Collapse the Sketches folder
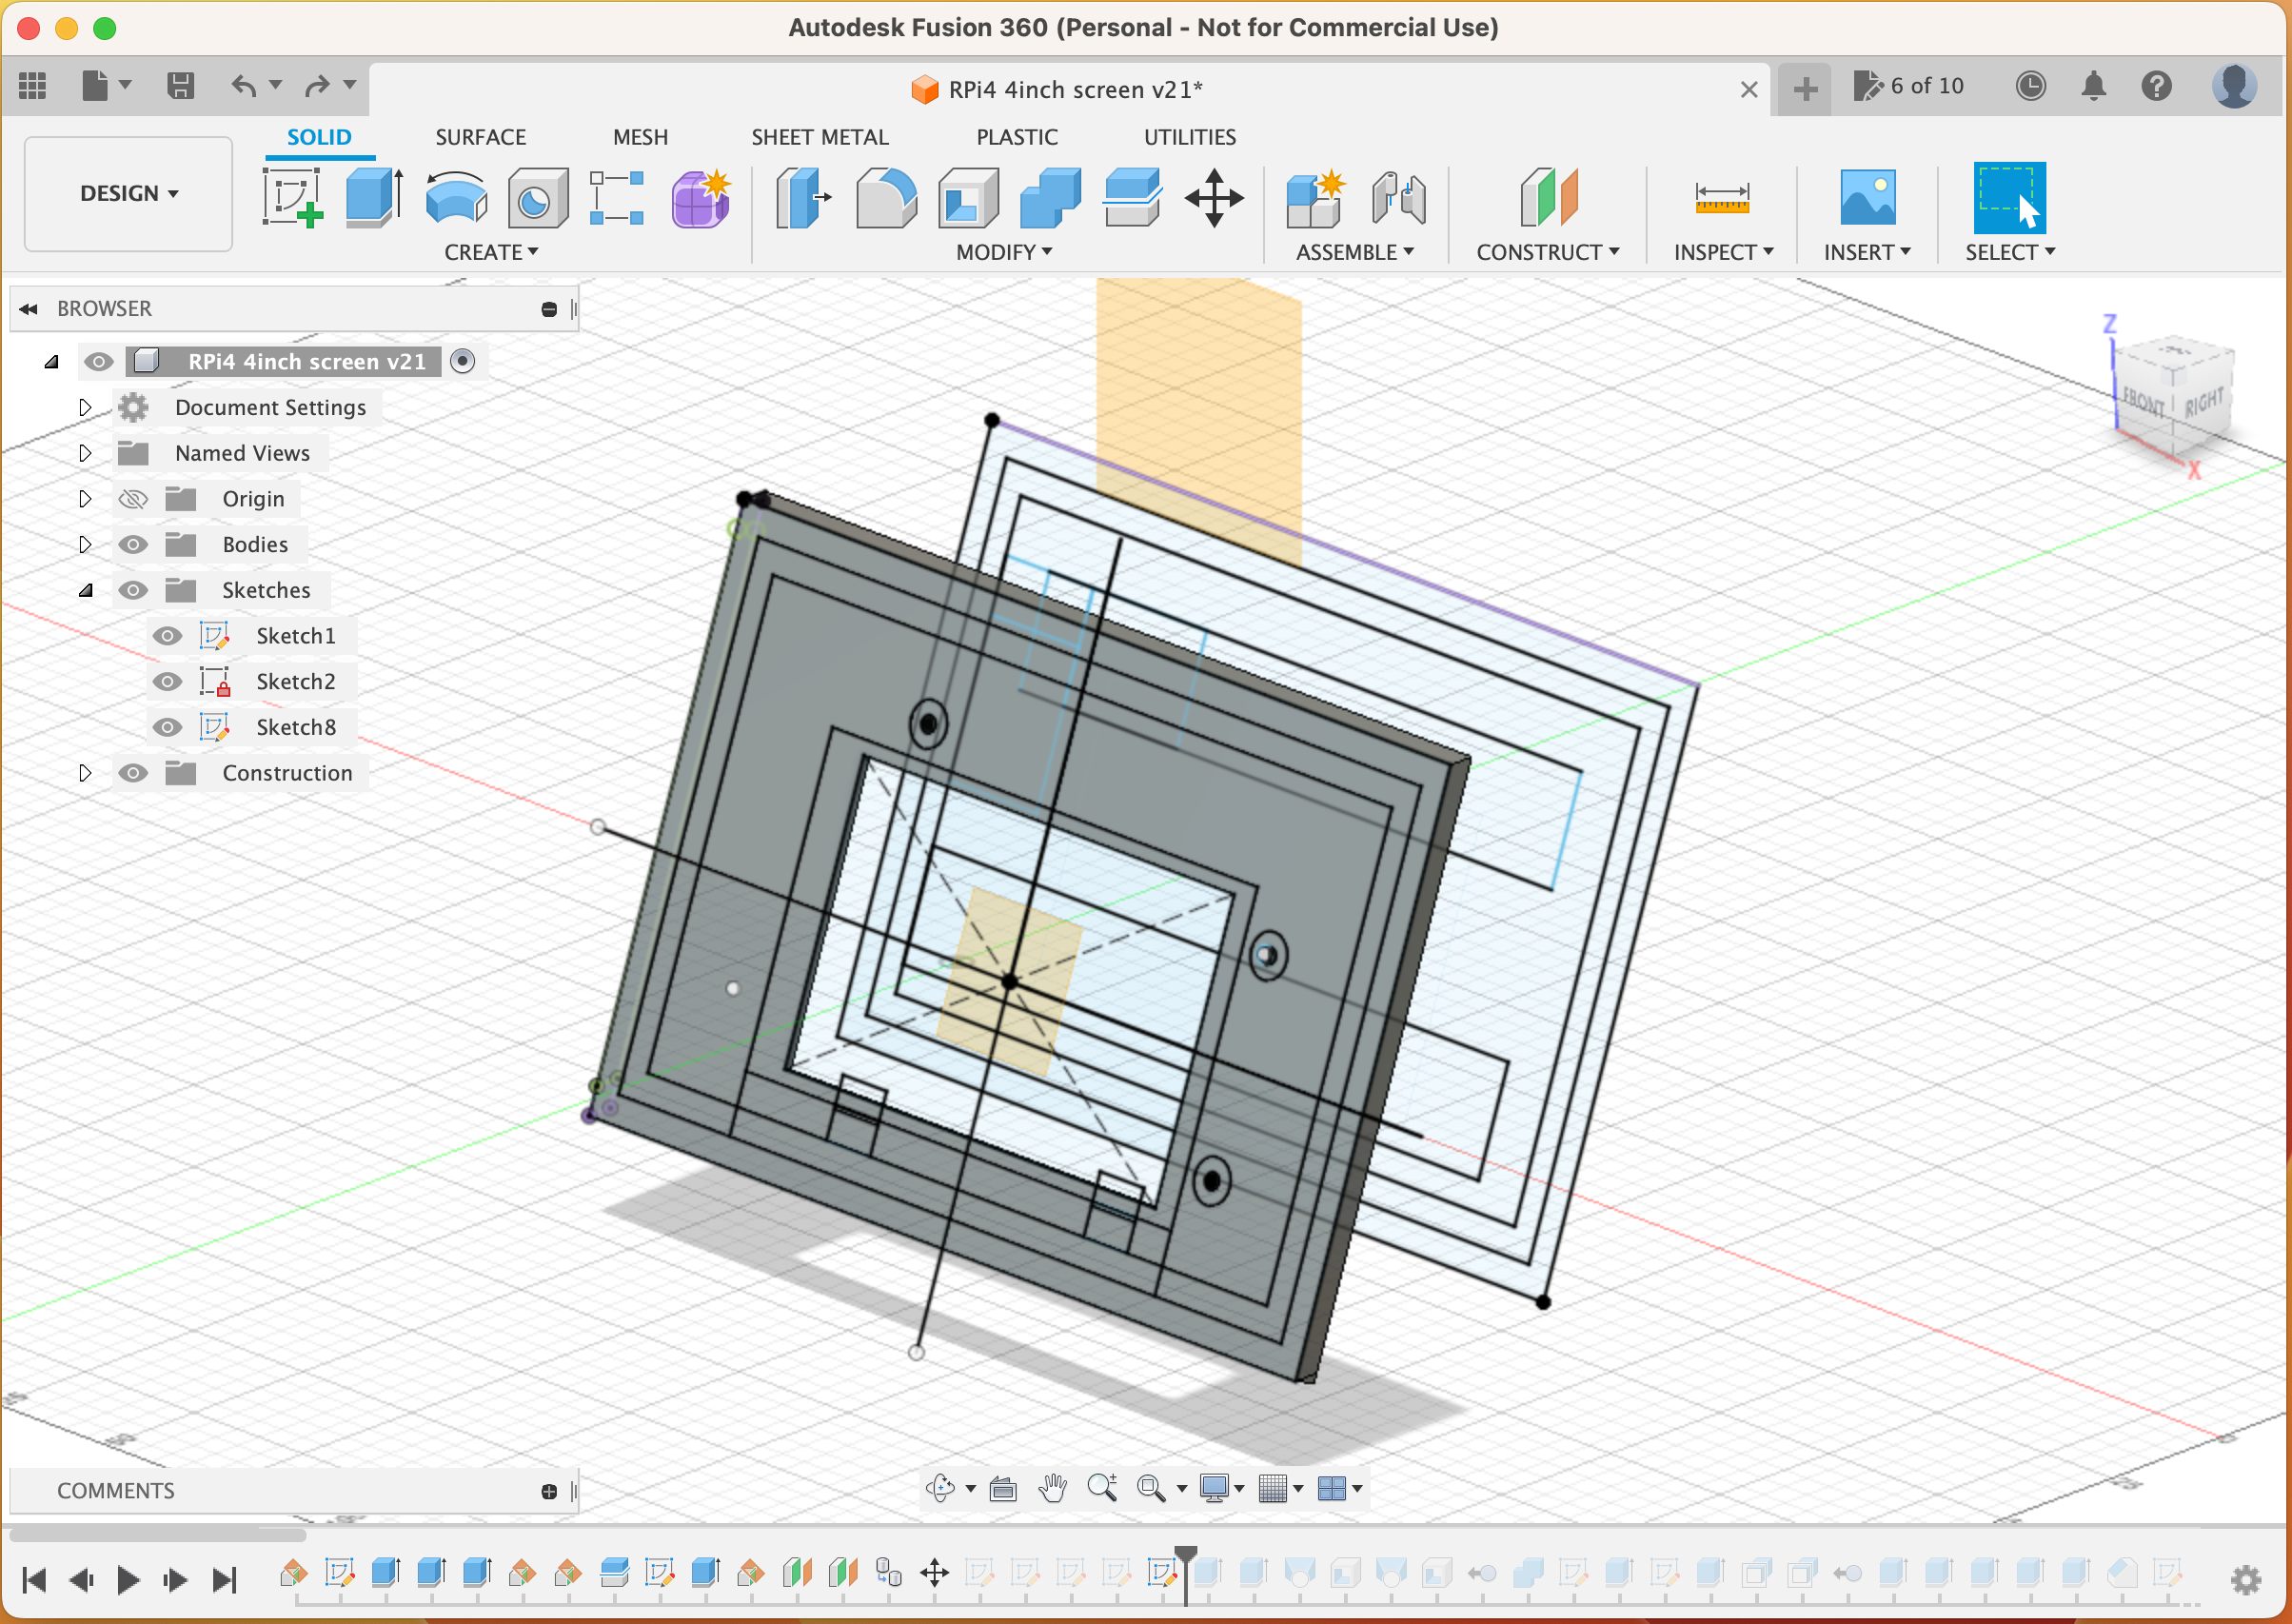The image size is (2292, 1624). coord(86,591)
